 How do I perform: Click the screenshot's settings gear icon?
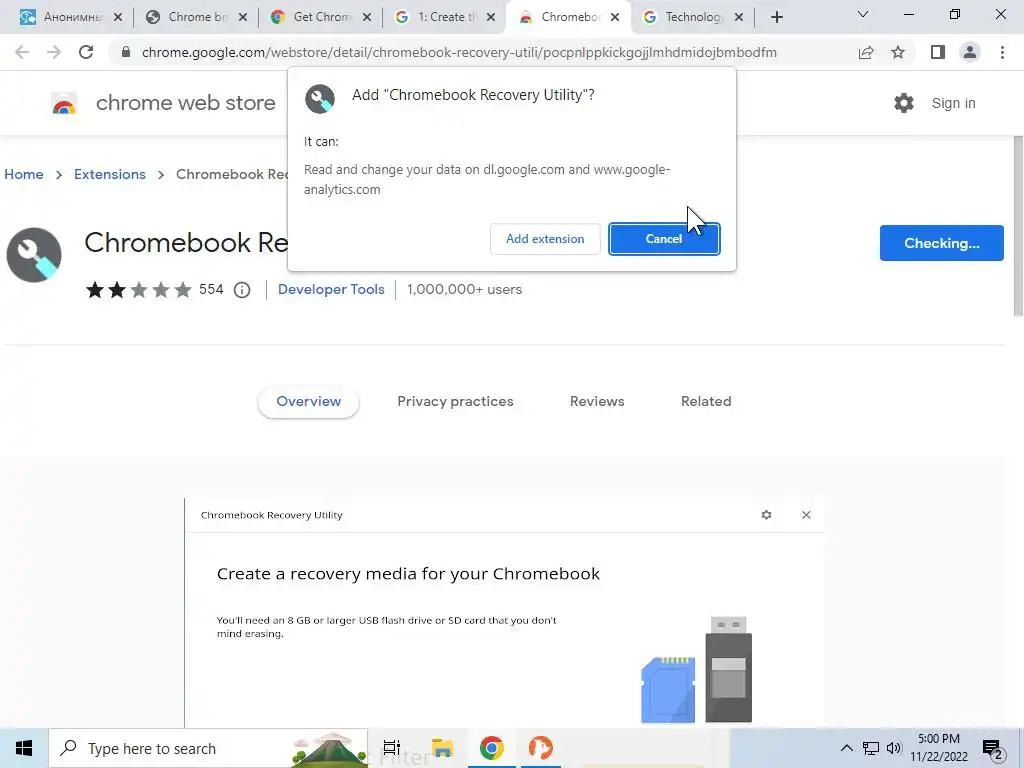[x=767, y=515]
